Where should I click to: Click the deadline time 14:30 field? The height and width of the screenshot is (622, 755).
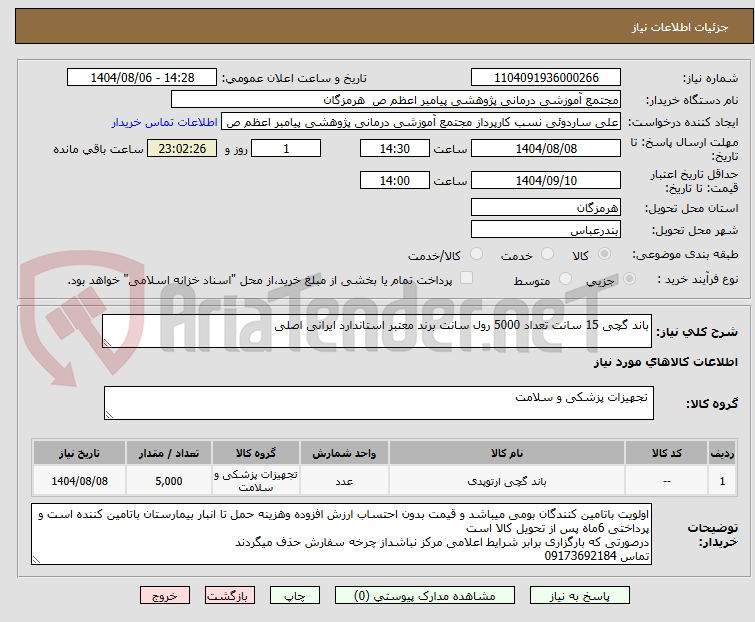point(395,148)
